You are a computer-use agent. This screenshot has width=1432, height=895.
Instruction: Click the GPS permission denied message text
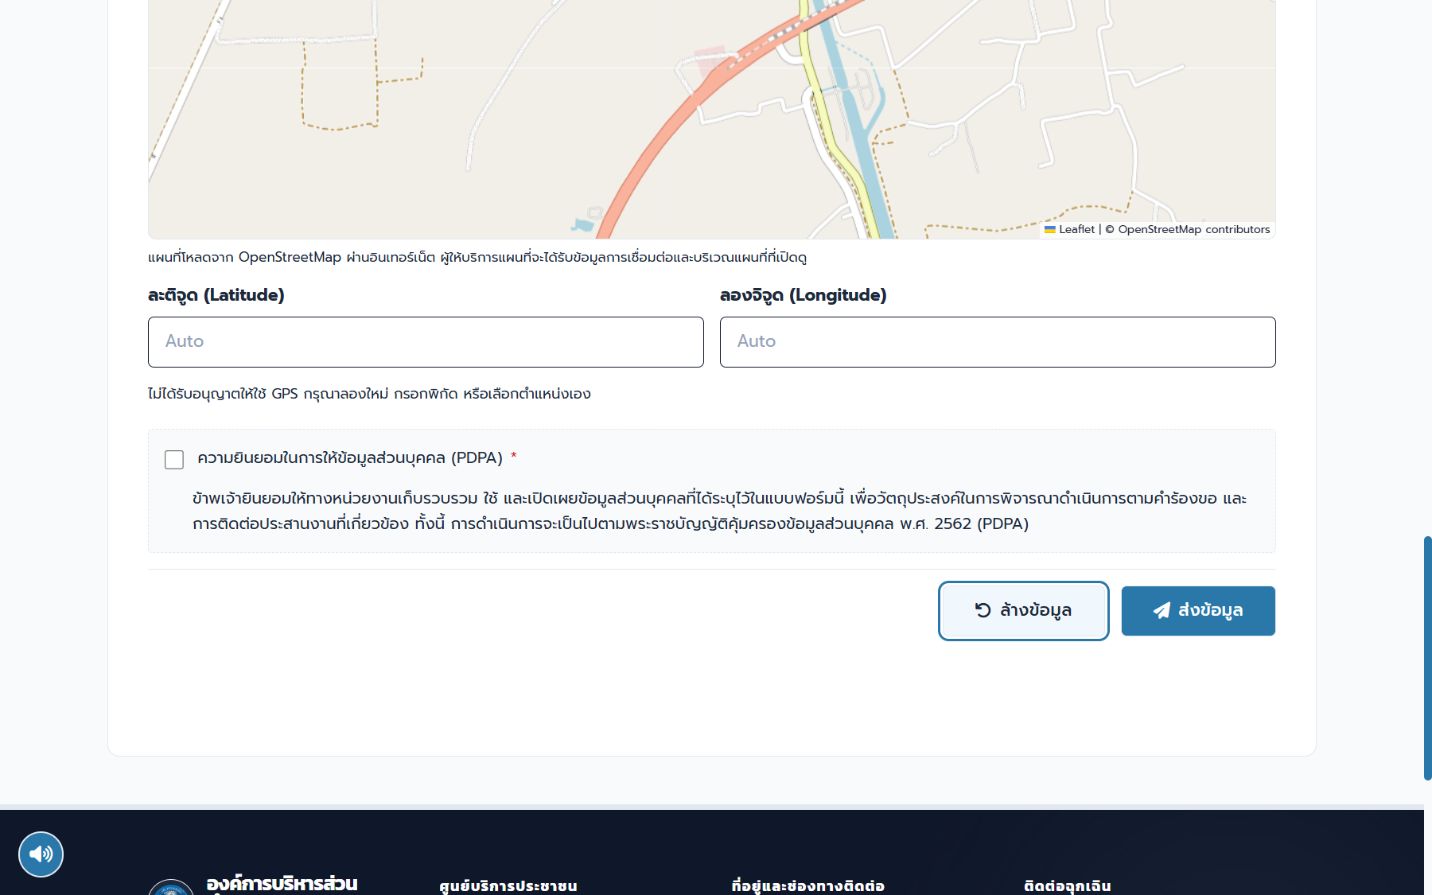coord(369,394)
